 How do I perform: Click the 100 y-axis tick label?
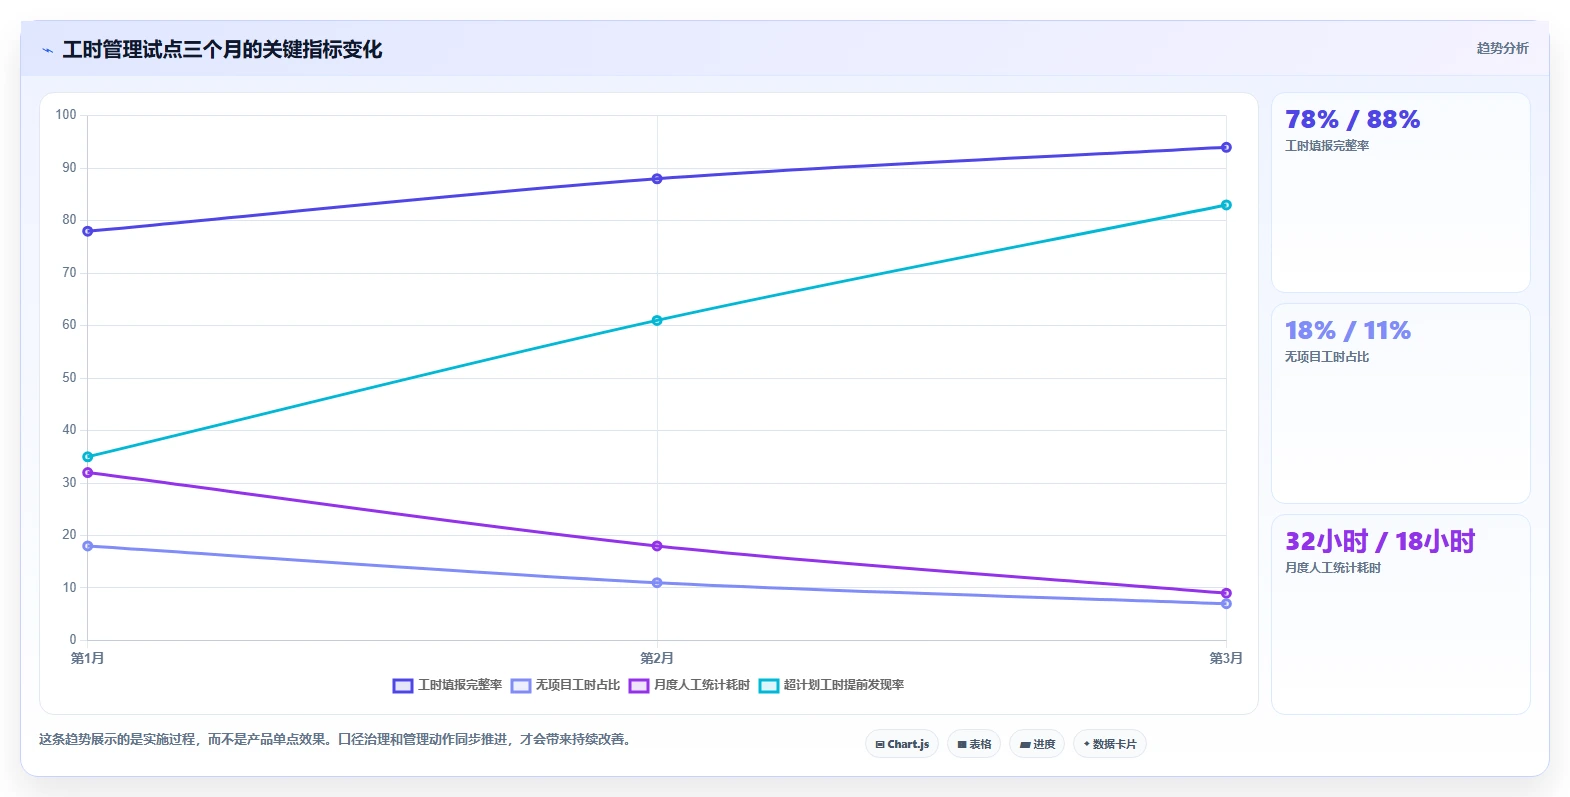(x=66, y=115)
